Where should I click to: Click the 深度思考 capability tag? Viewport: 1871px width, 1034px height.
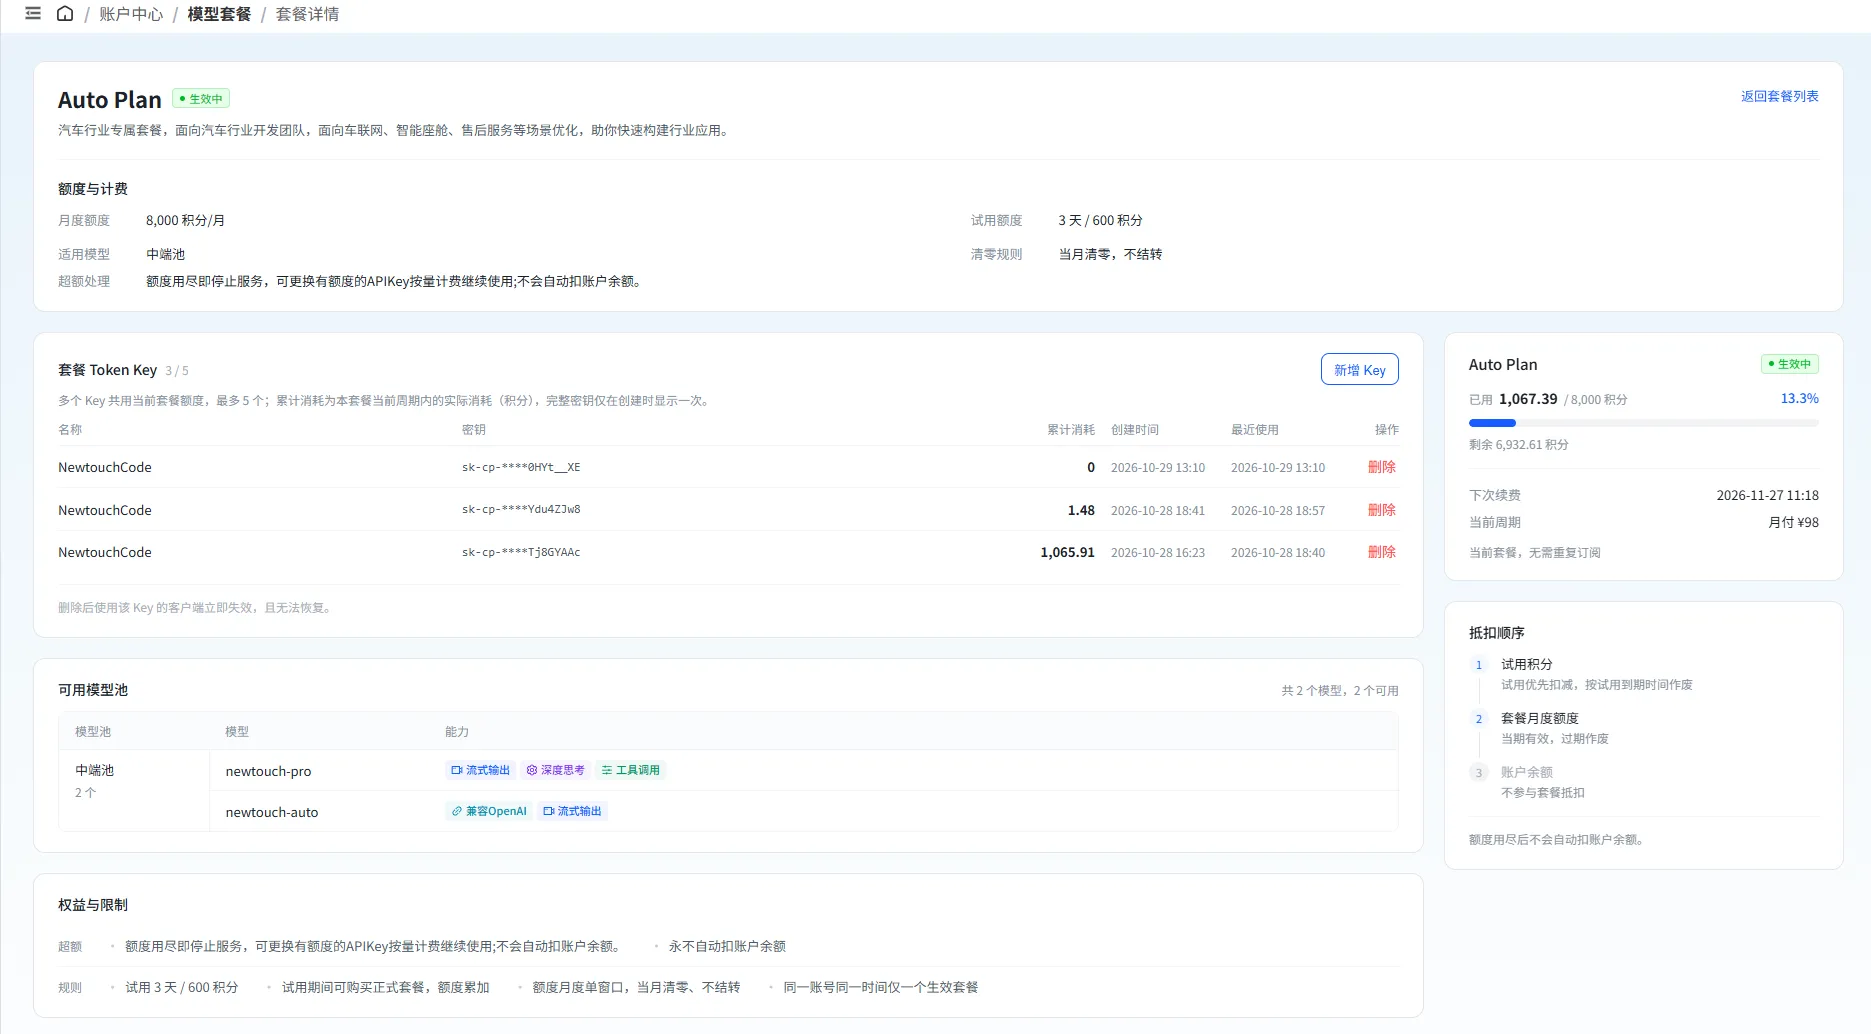(555, 770)
